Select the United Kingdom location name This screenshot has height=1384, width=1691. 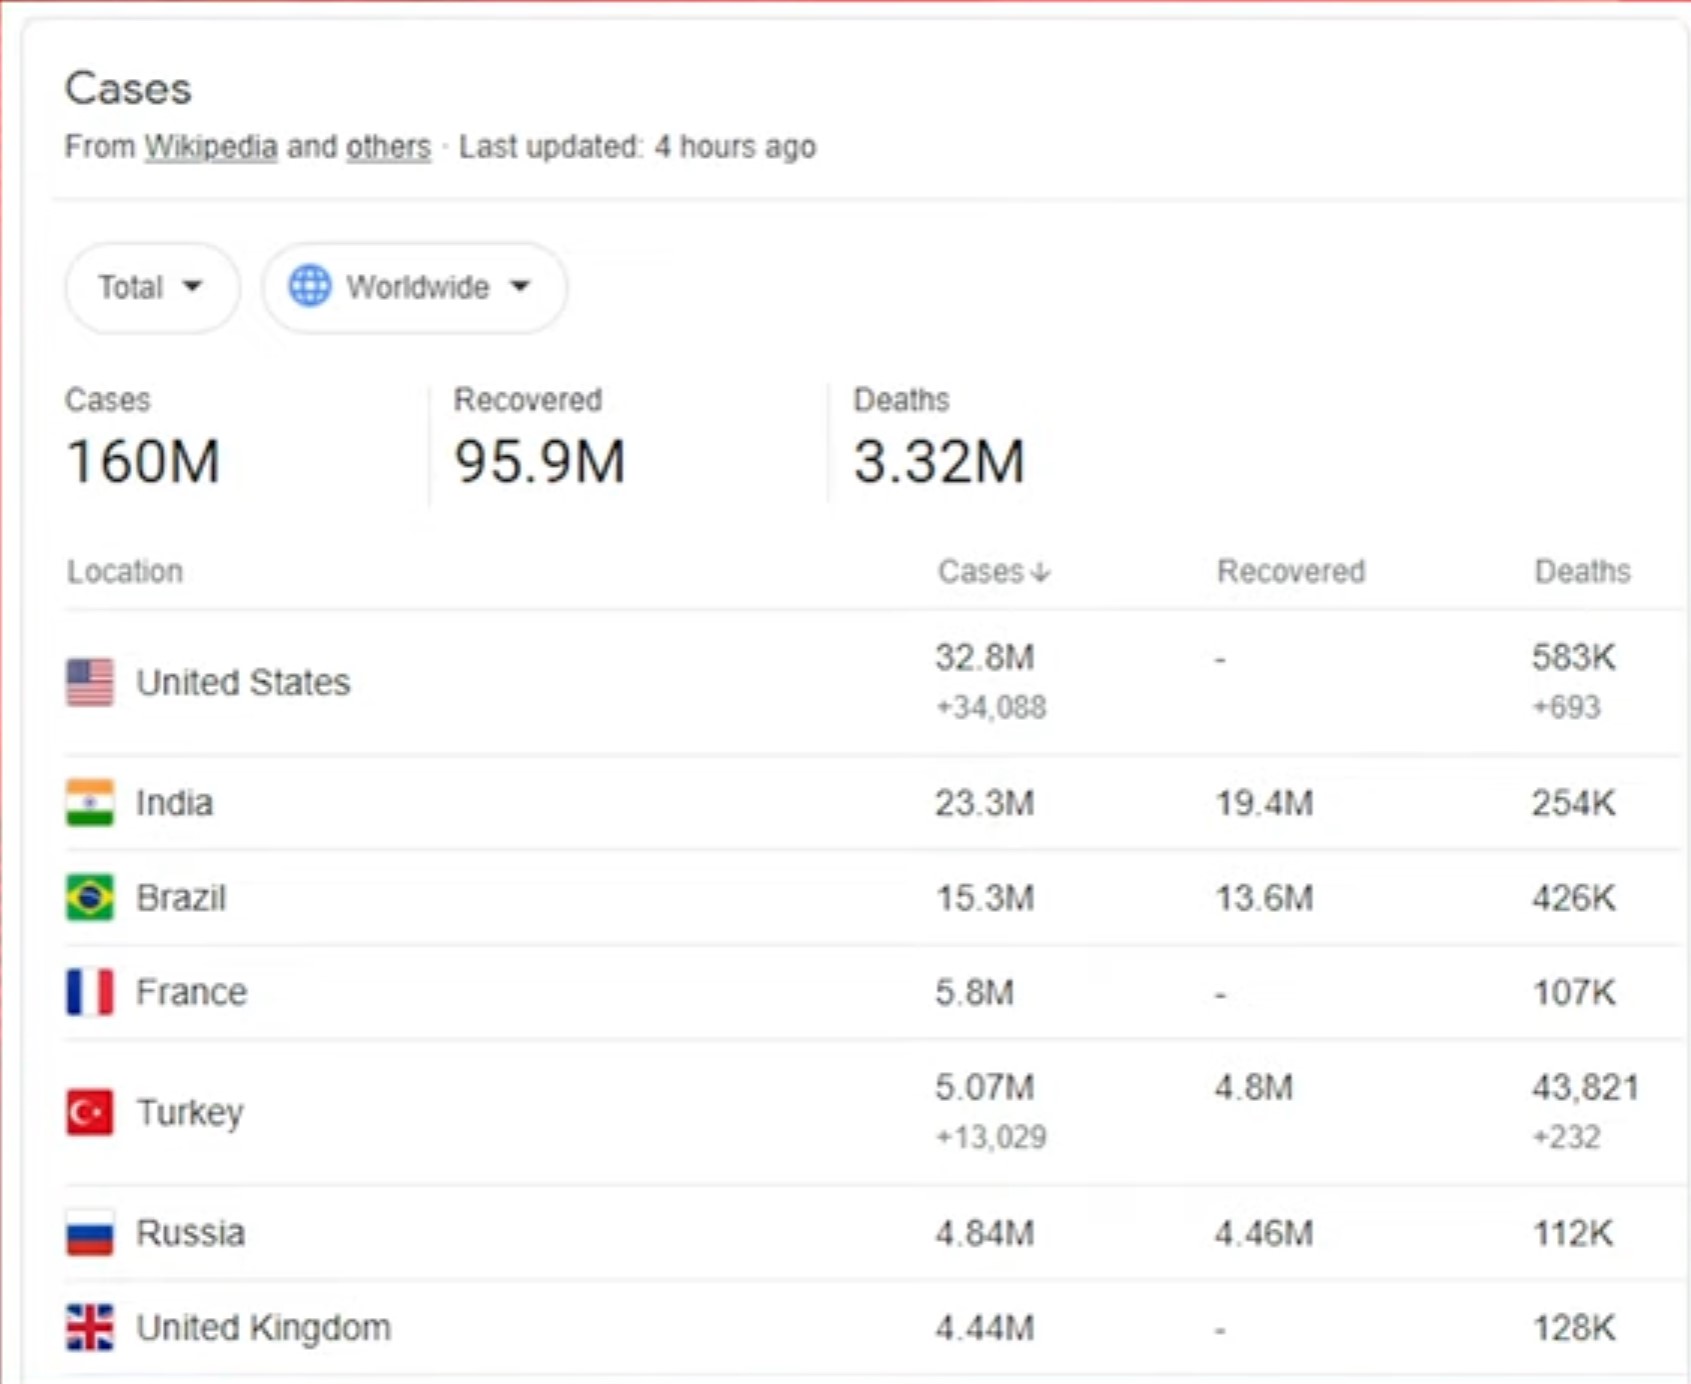click(264, 1328)
